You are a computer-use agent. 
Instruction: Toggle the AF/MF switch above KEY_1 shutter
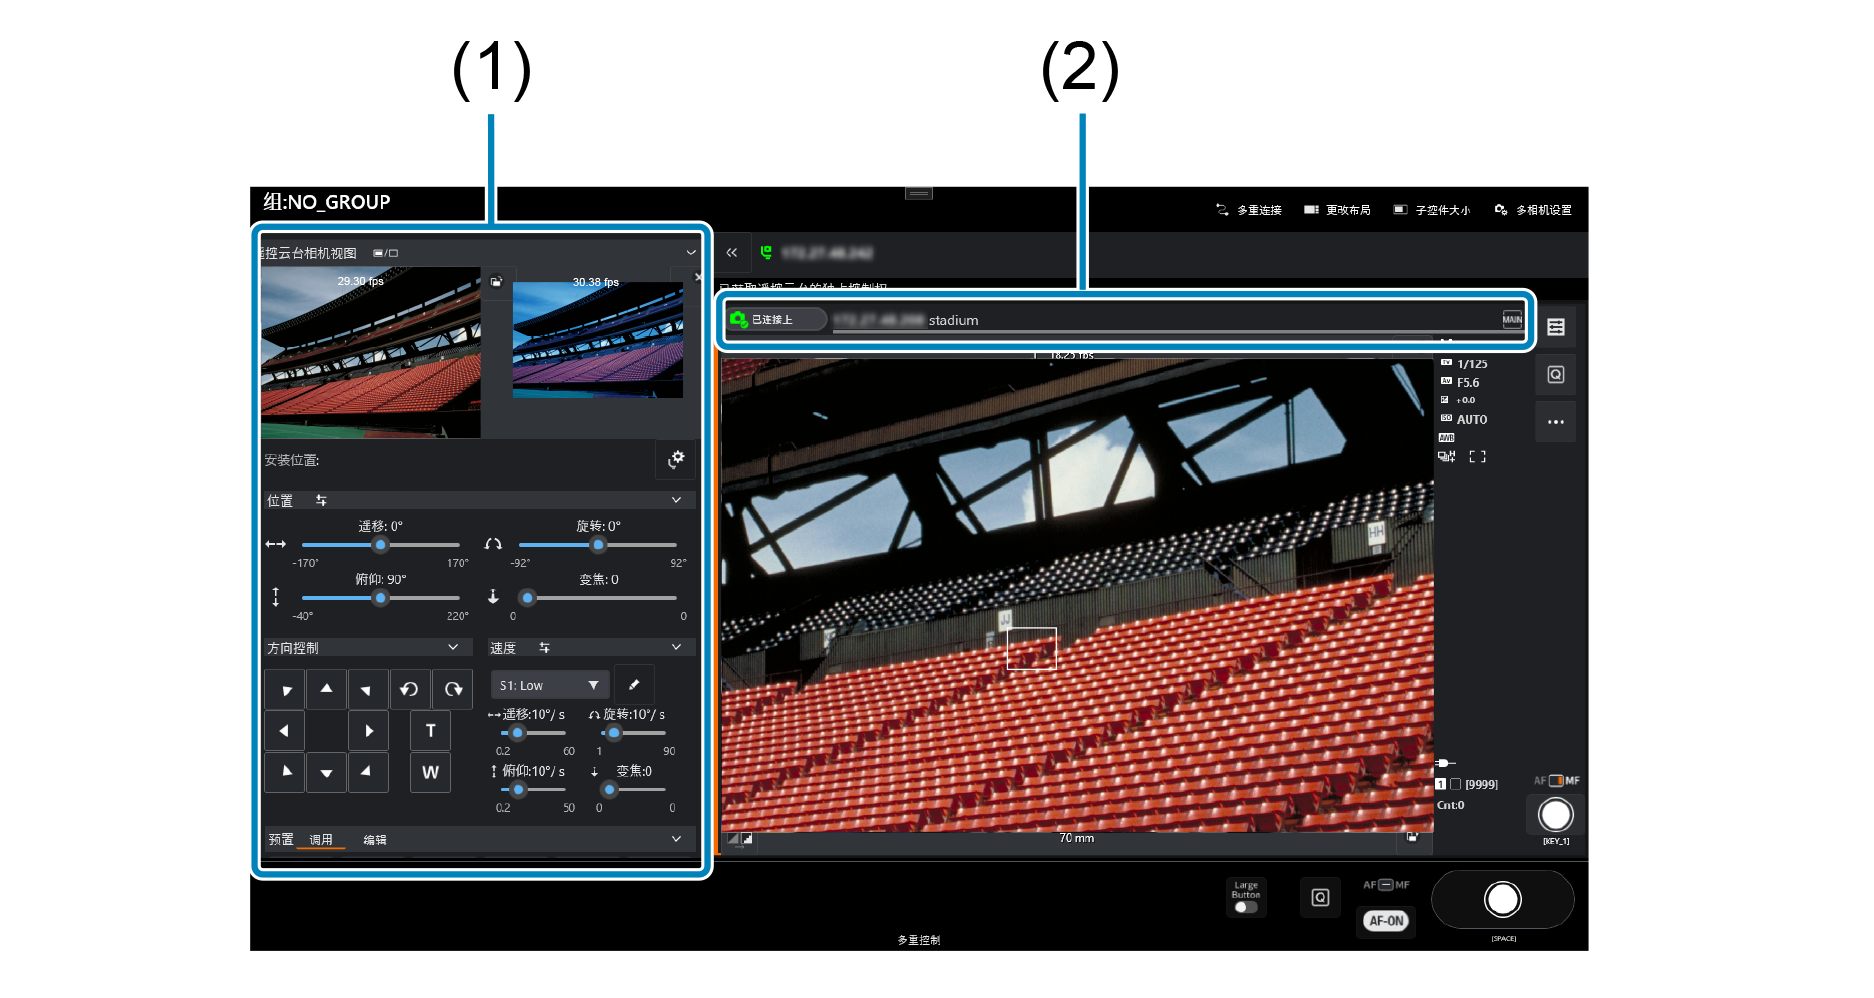tap(1556, 781)
